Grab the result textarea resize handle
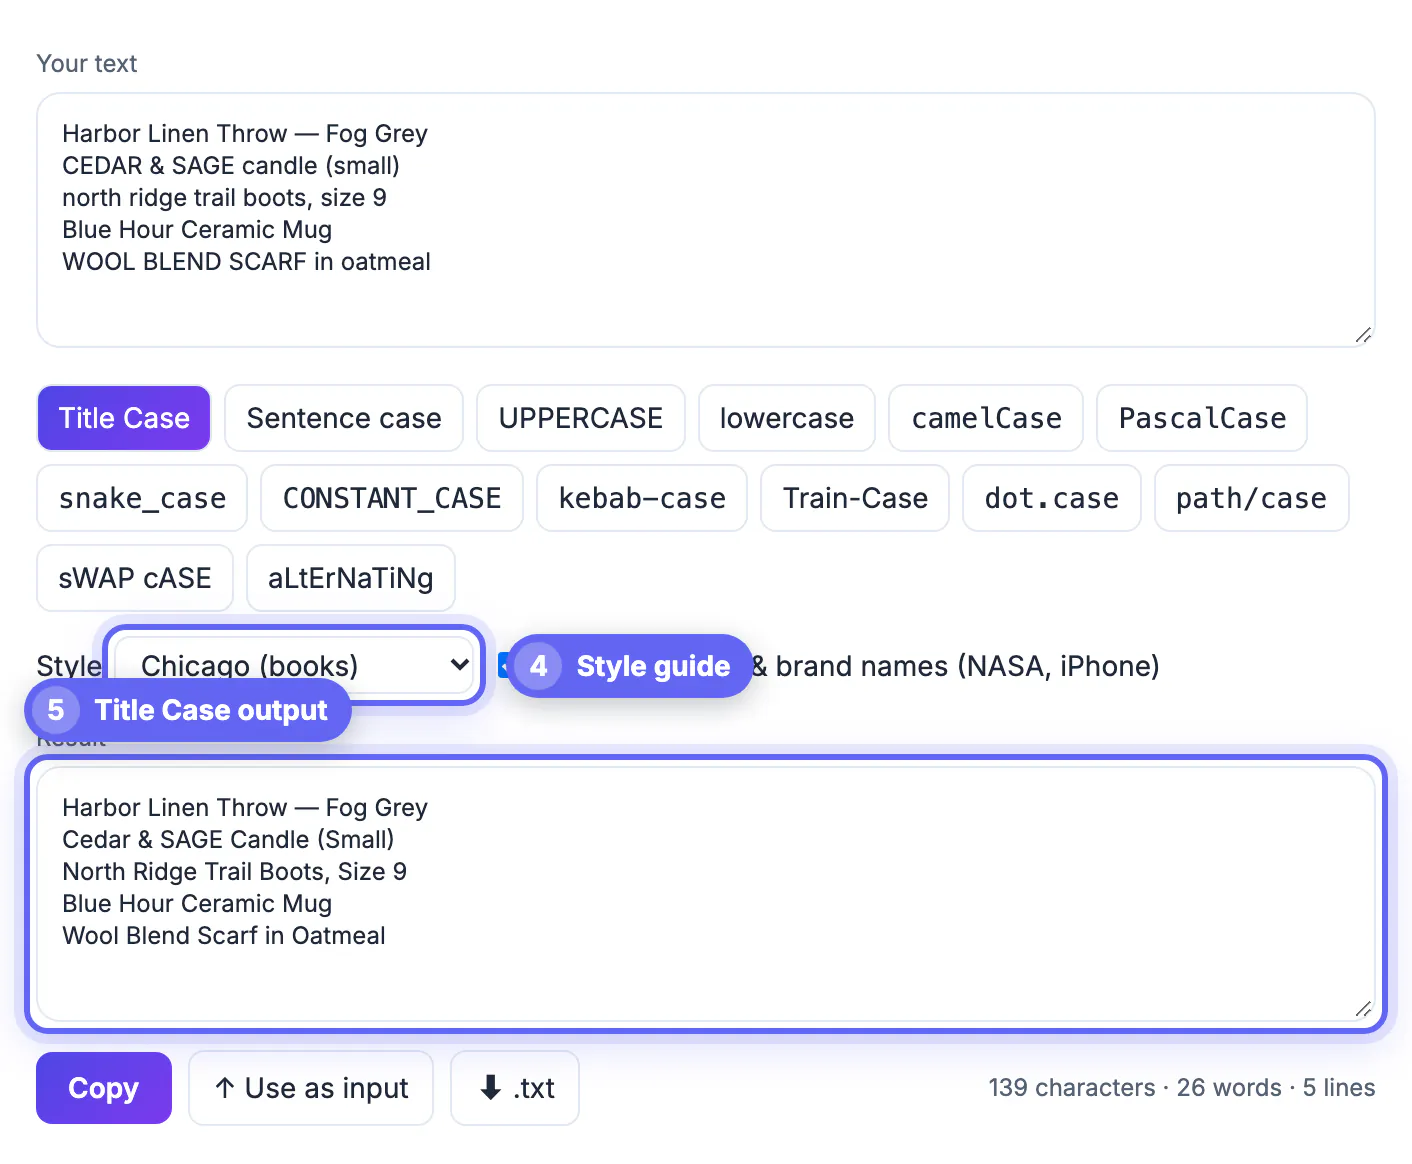The height and width of the screenshot is (1164, 1412). coord(1363,1009)
